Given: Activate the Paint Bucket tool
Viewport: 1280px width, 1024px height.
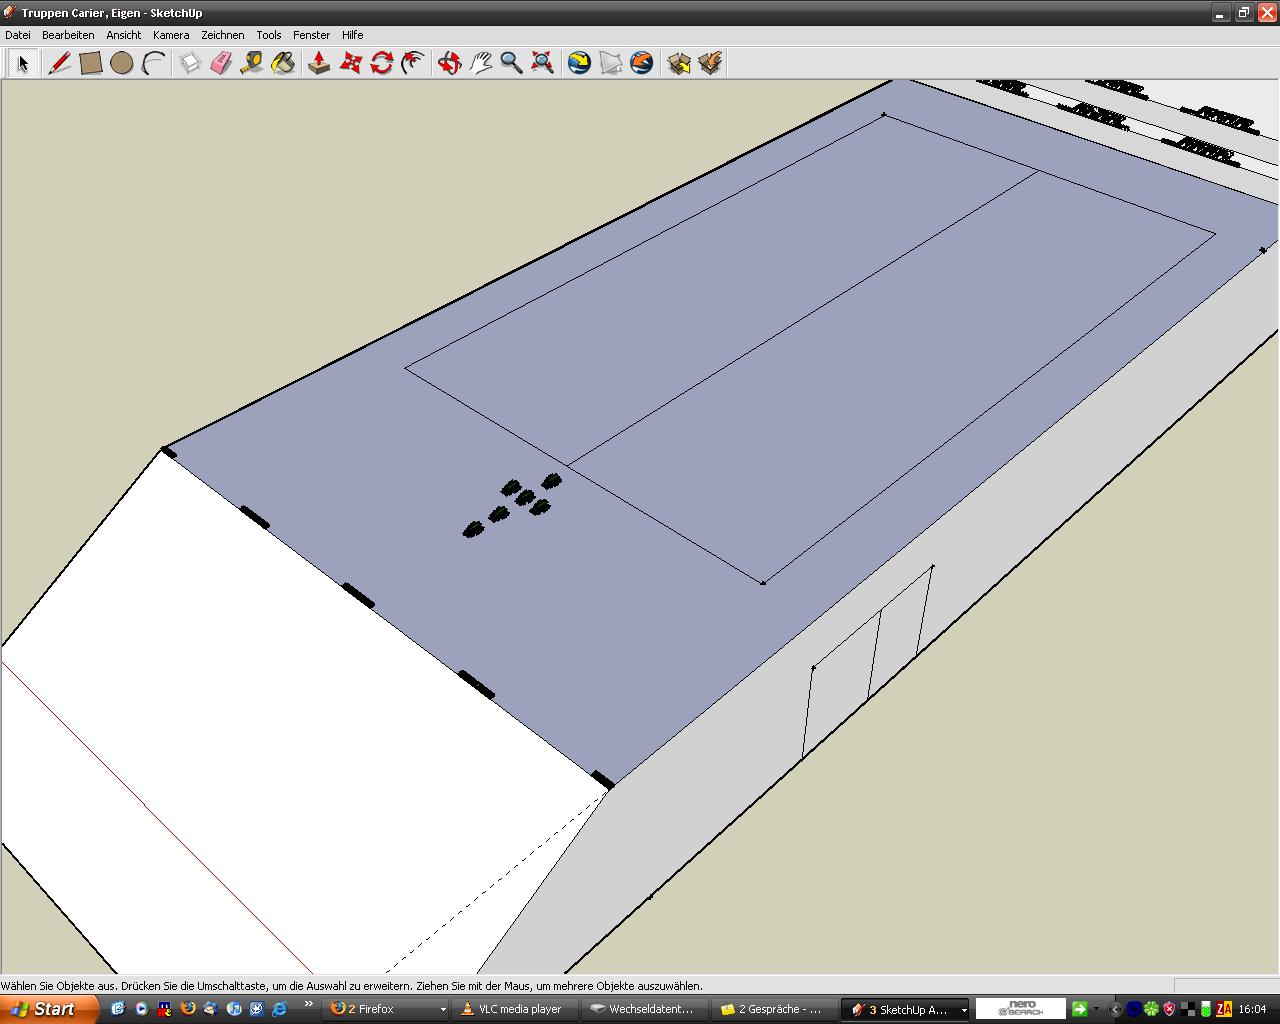Looking at the screenshot, I should coord(284,63).
